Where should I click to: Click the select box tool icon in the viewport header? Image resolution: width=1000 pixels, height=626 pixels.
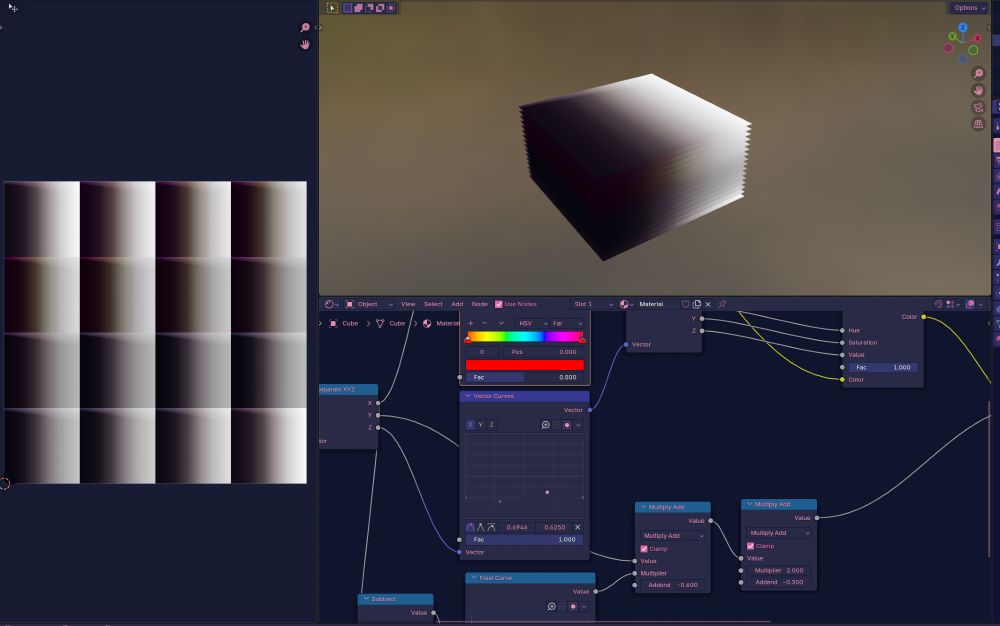point(332,8)
